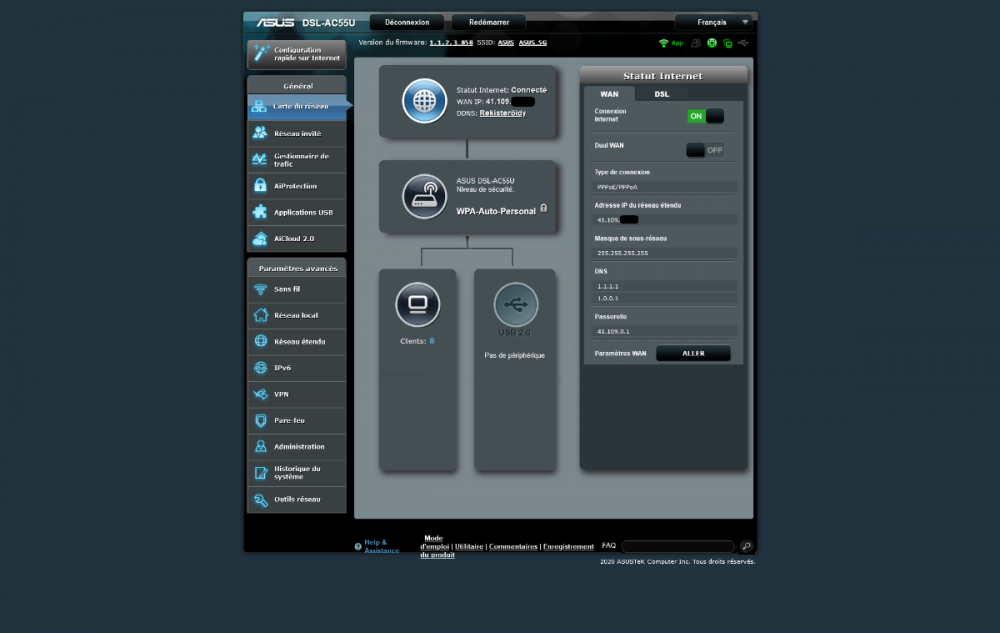Open the Clients computer icon
The image size is (1000, 633).
[x=417, y=304]
